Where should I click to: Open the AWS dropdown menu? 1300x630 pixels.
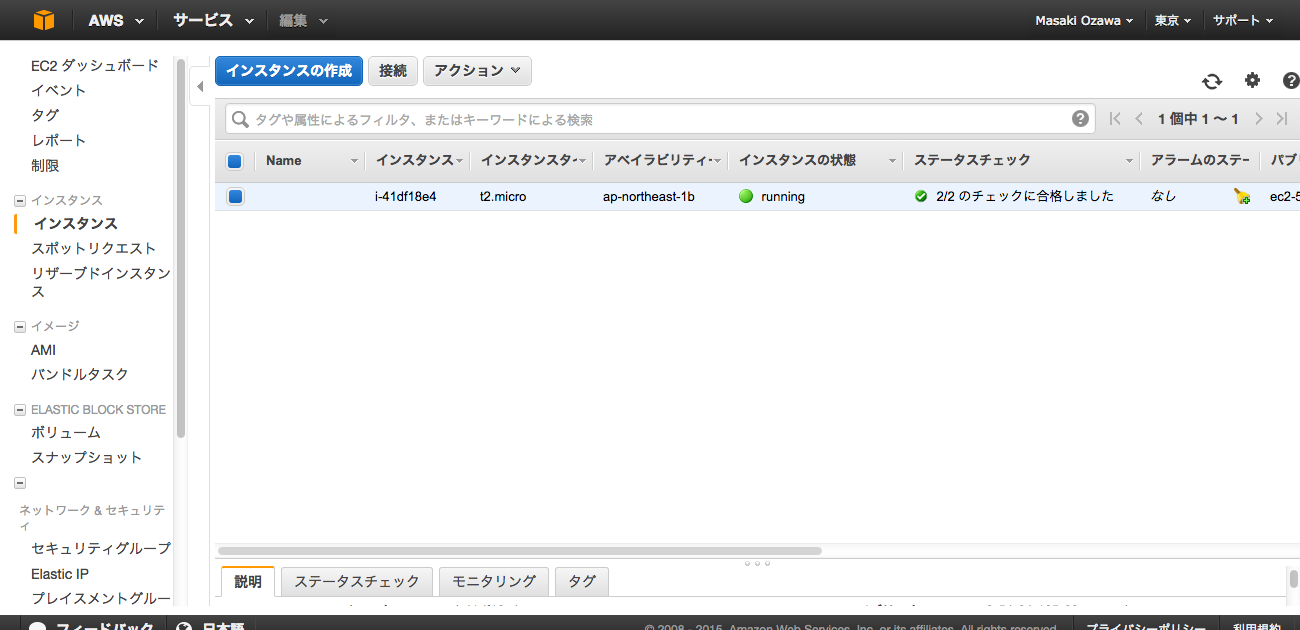[116, 20]
